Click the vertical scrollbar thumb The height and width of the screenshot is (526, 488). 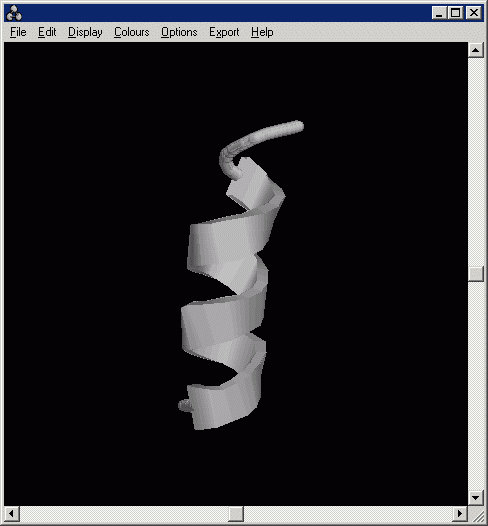click(x=476, y=274)
